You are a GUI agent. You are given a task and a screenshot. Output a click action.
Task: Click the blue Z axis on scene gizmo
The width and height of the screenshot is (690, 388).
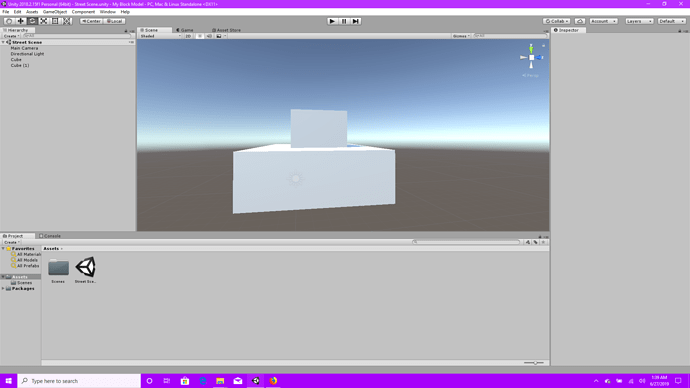tap(540, 58)
